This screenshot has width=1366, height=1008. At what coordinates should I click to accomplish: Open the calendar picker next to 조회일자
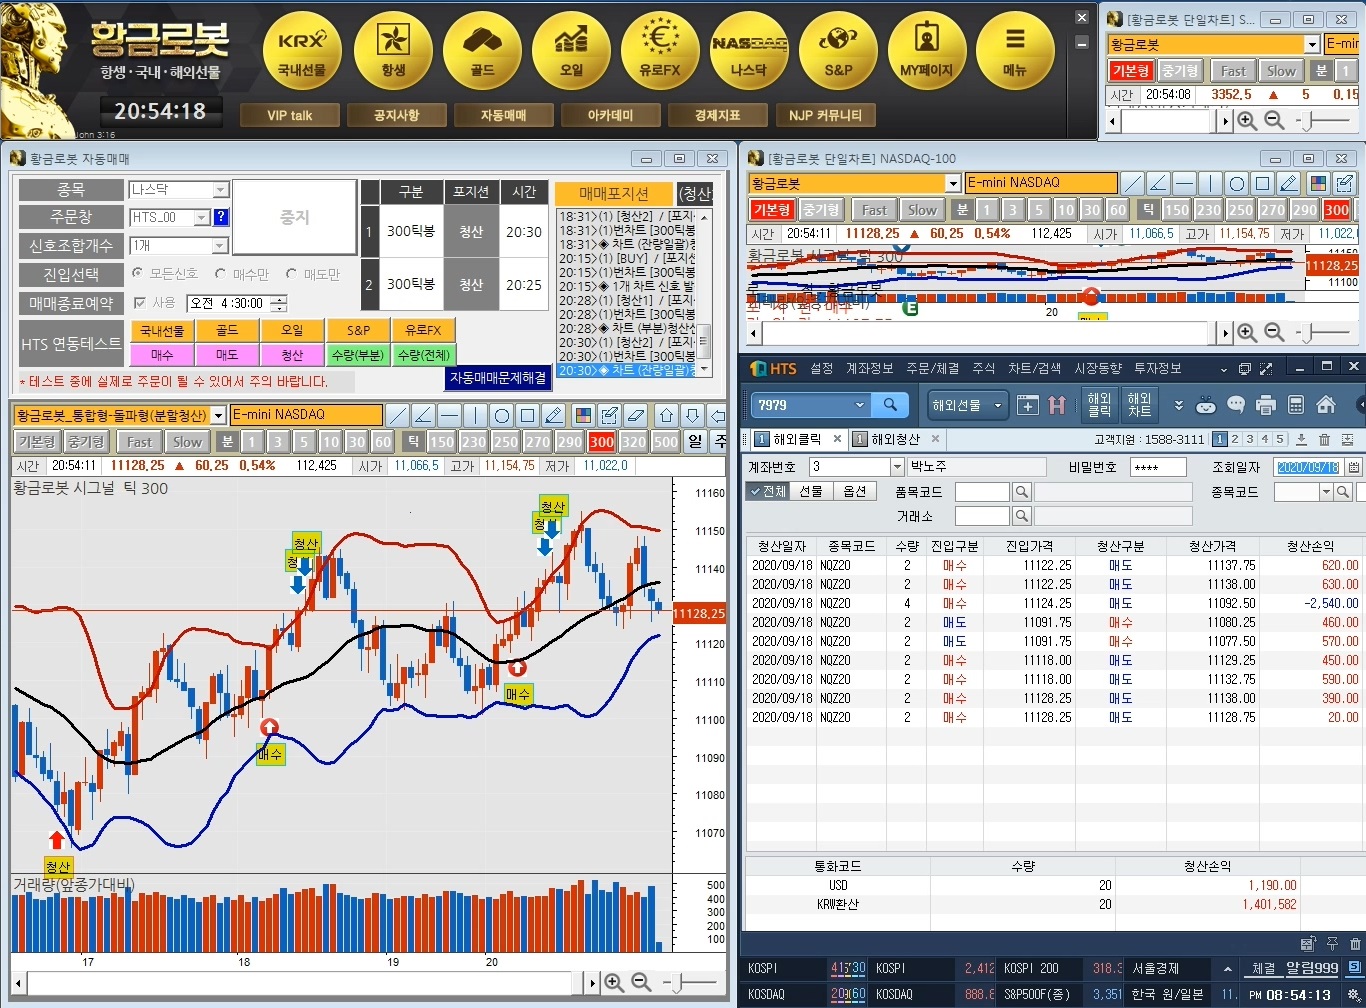pos(1354,467)
